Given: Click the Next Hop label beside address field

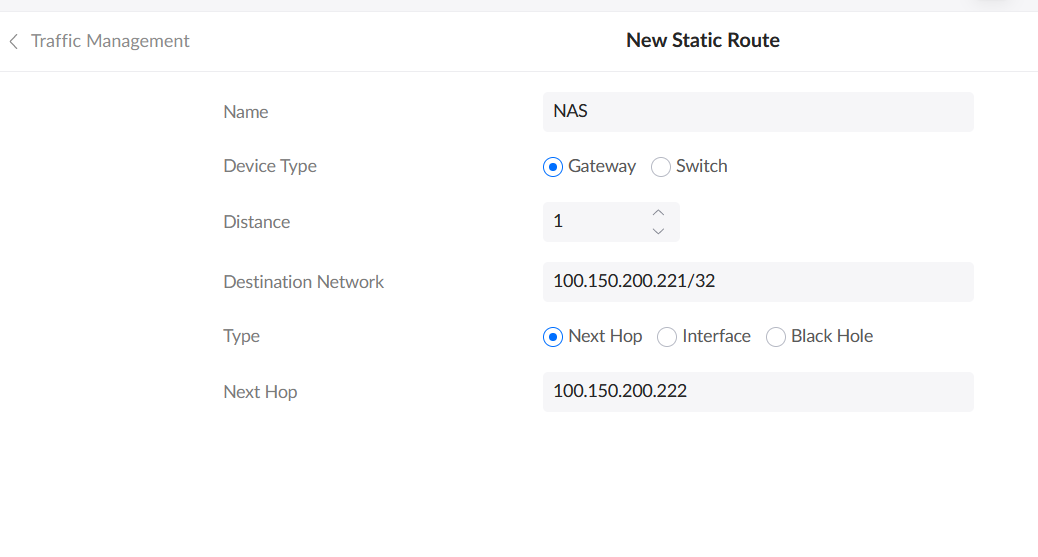Looking at the screenshot, I should click(x=260, y=392).
